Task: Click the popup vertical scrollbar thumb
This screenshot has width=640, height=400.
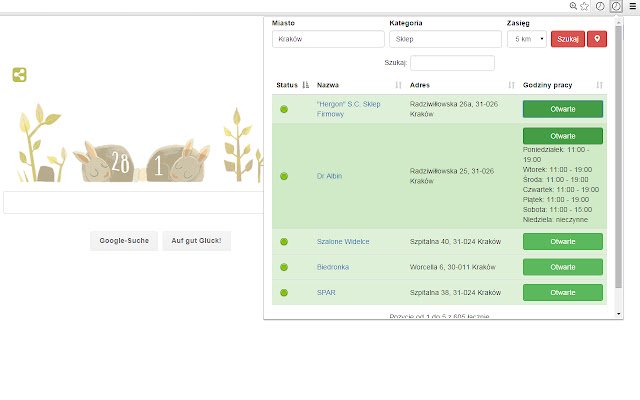Action: [x=618, y=155]
